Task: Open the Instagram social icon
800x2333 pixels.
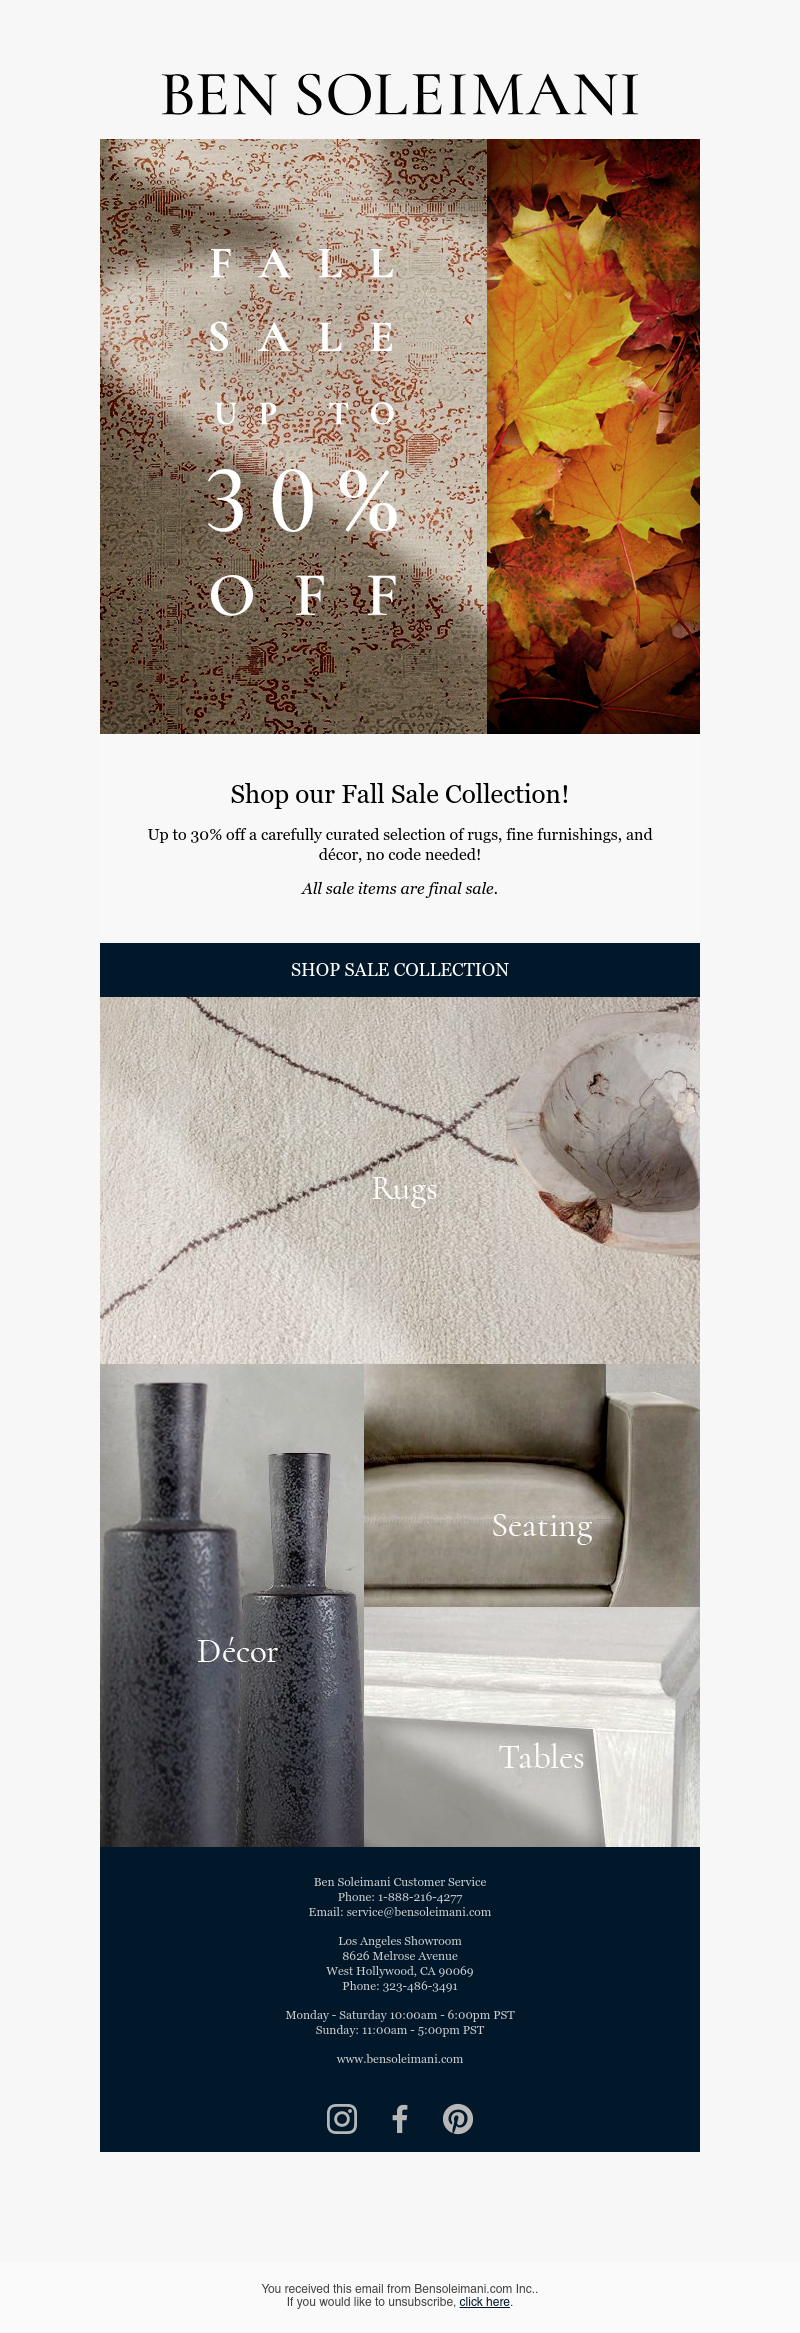Action: pos(342,2119)
